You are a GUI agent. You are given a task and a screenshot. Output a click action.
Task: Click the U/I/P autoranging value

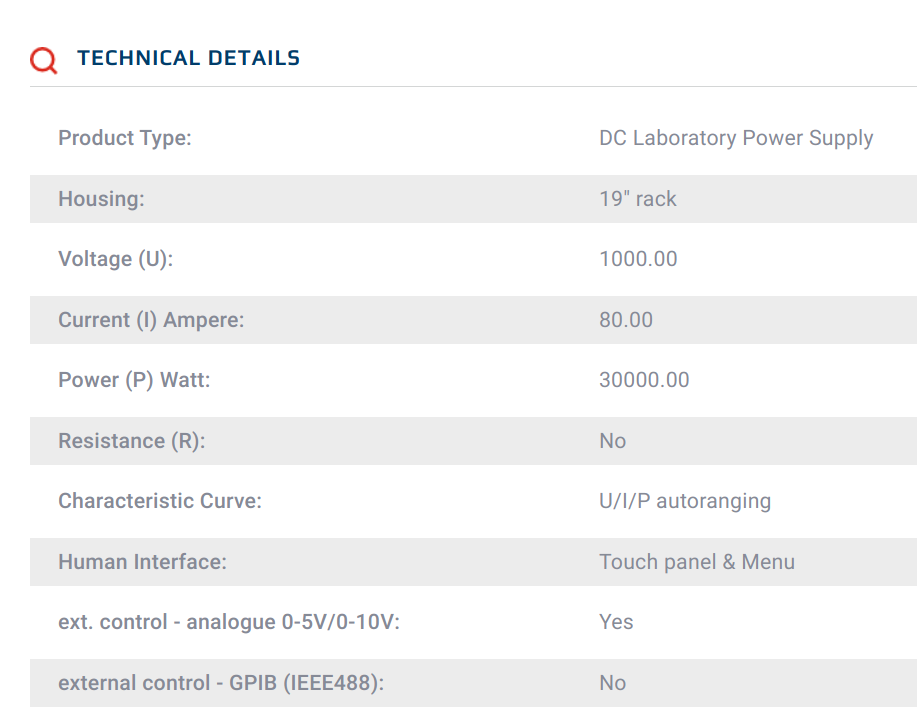pyautogui.click(x=685, y=501)
